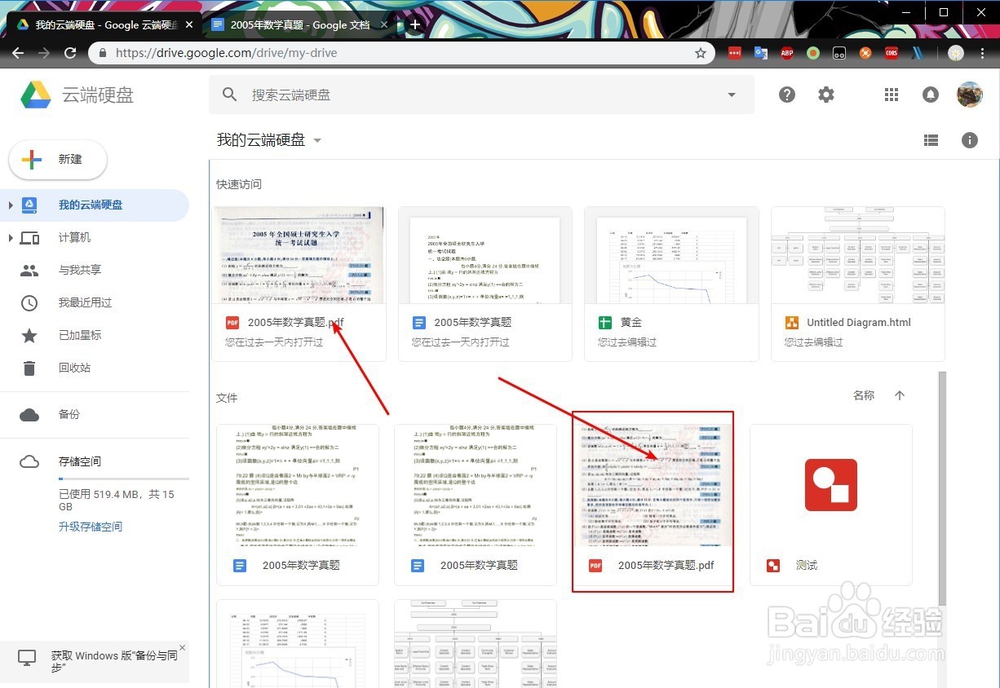This screenshot has width=1000, height=688.
Task: Click the storage usage progress bar
Action: pos(124,478)
